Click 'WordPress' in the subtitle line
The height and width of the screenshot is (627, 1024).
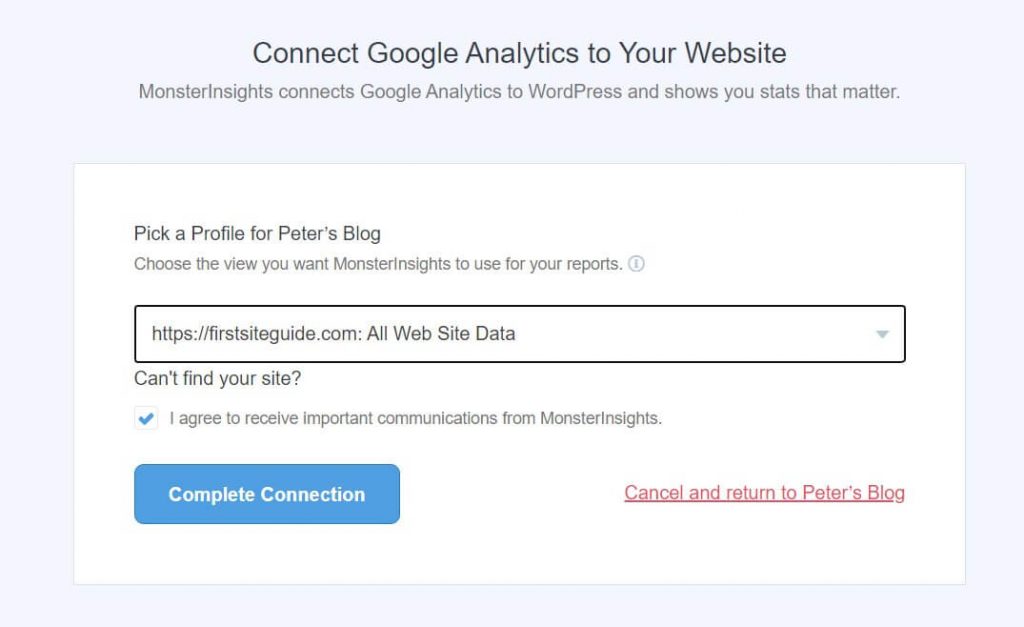pyautogui.click(x=575, y=92)
